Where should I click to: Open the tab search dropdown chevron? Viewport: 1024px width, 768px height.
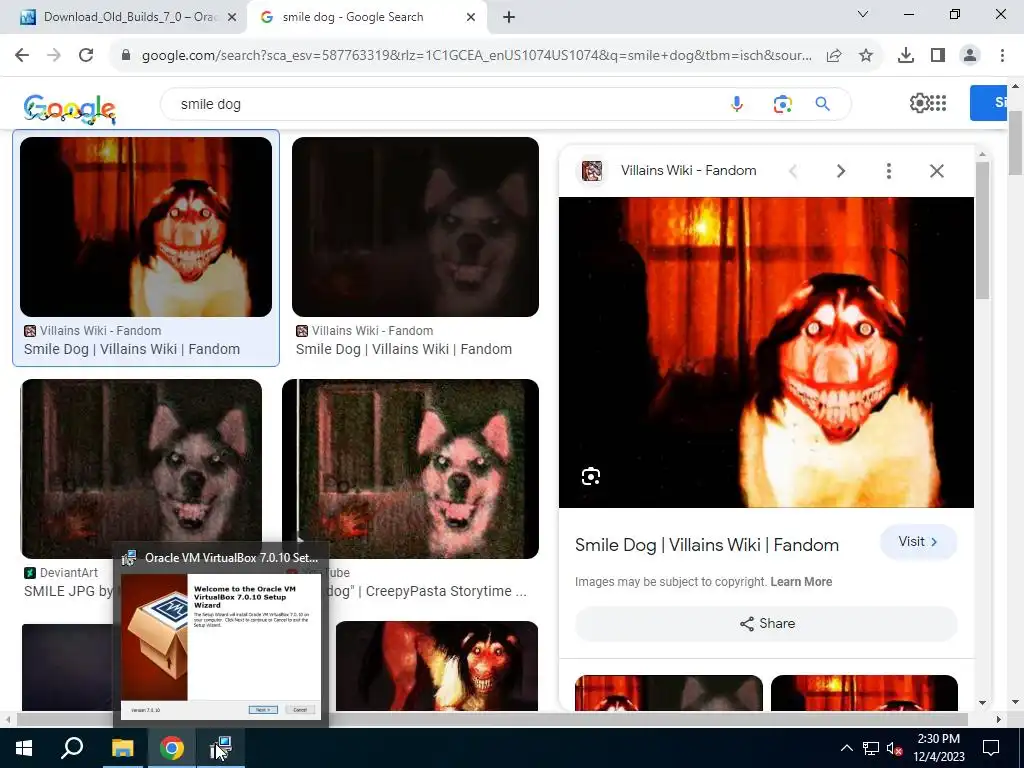[863, 14]
